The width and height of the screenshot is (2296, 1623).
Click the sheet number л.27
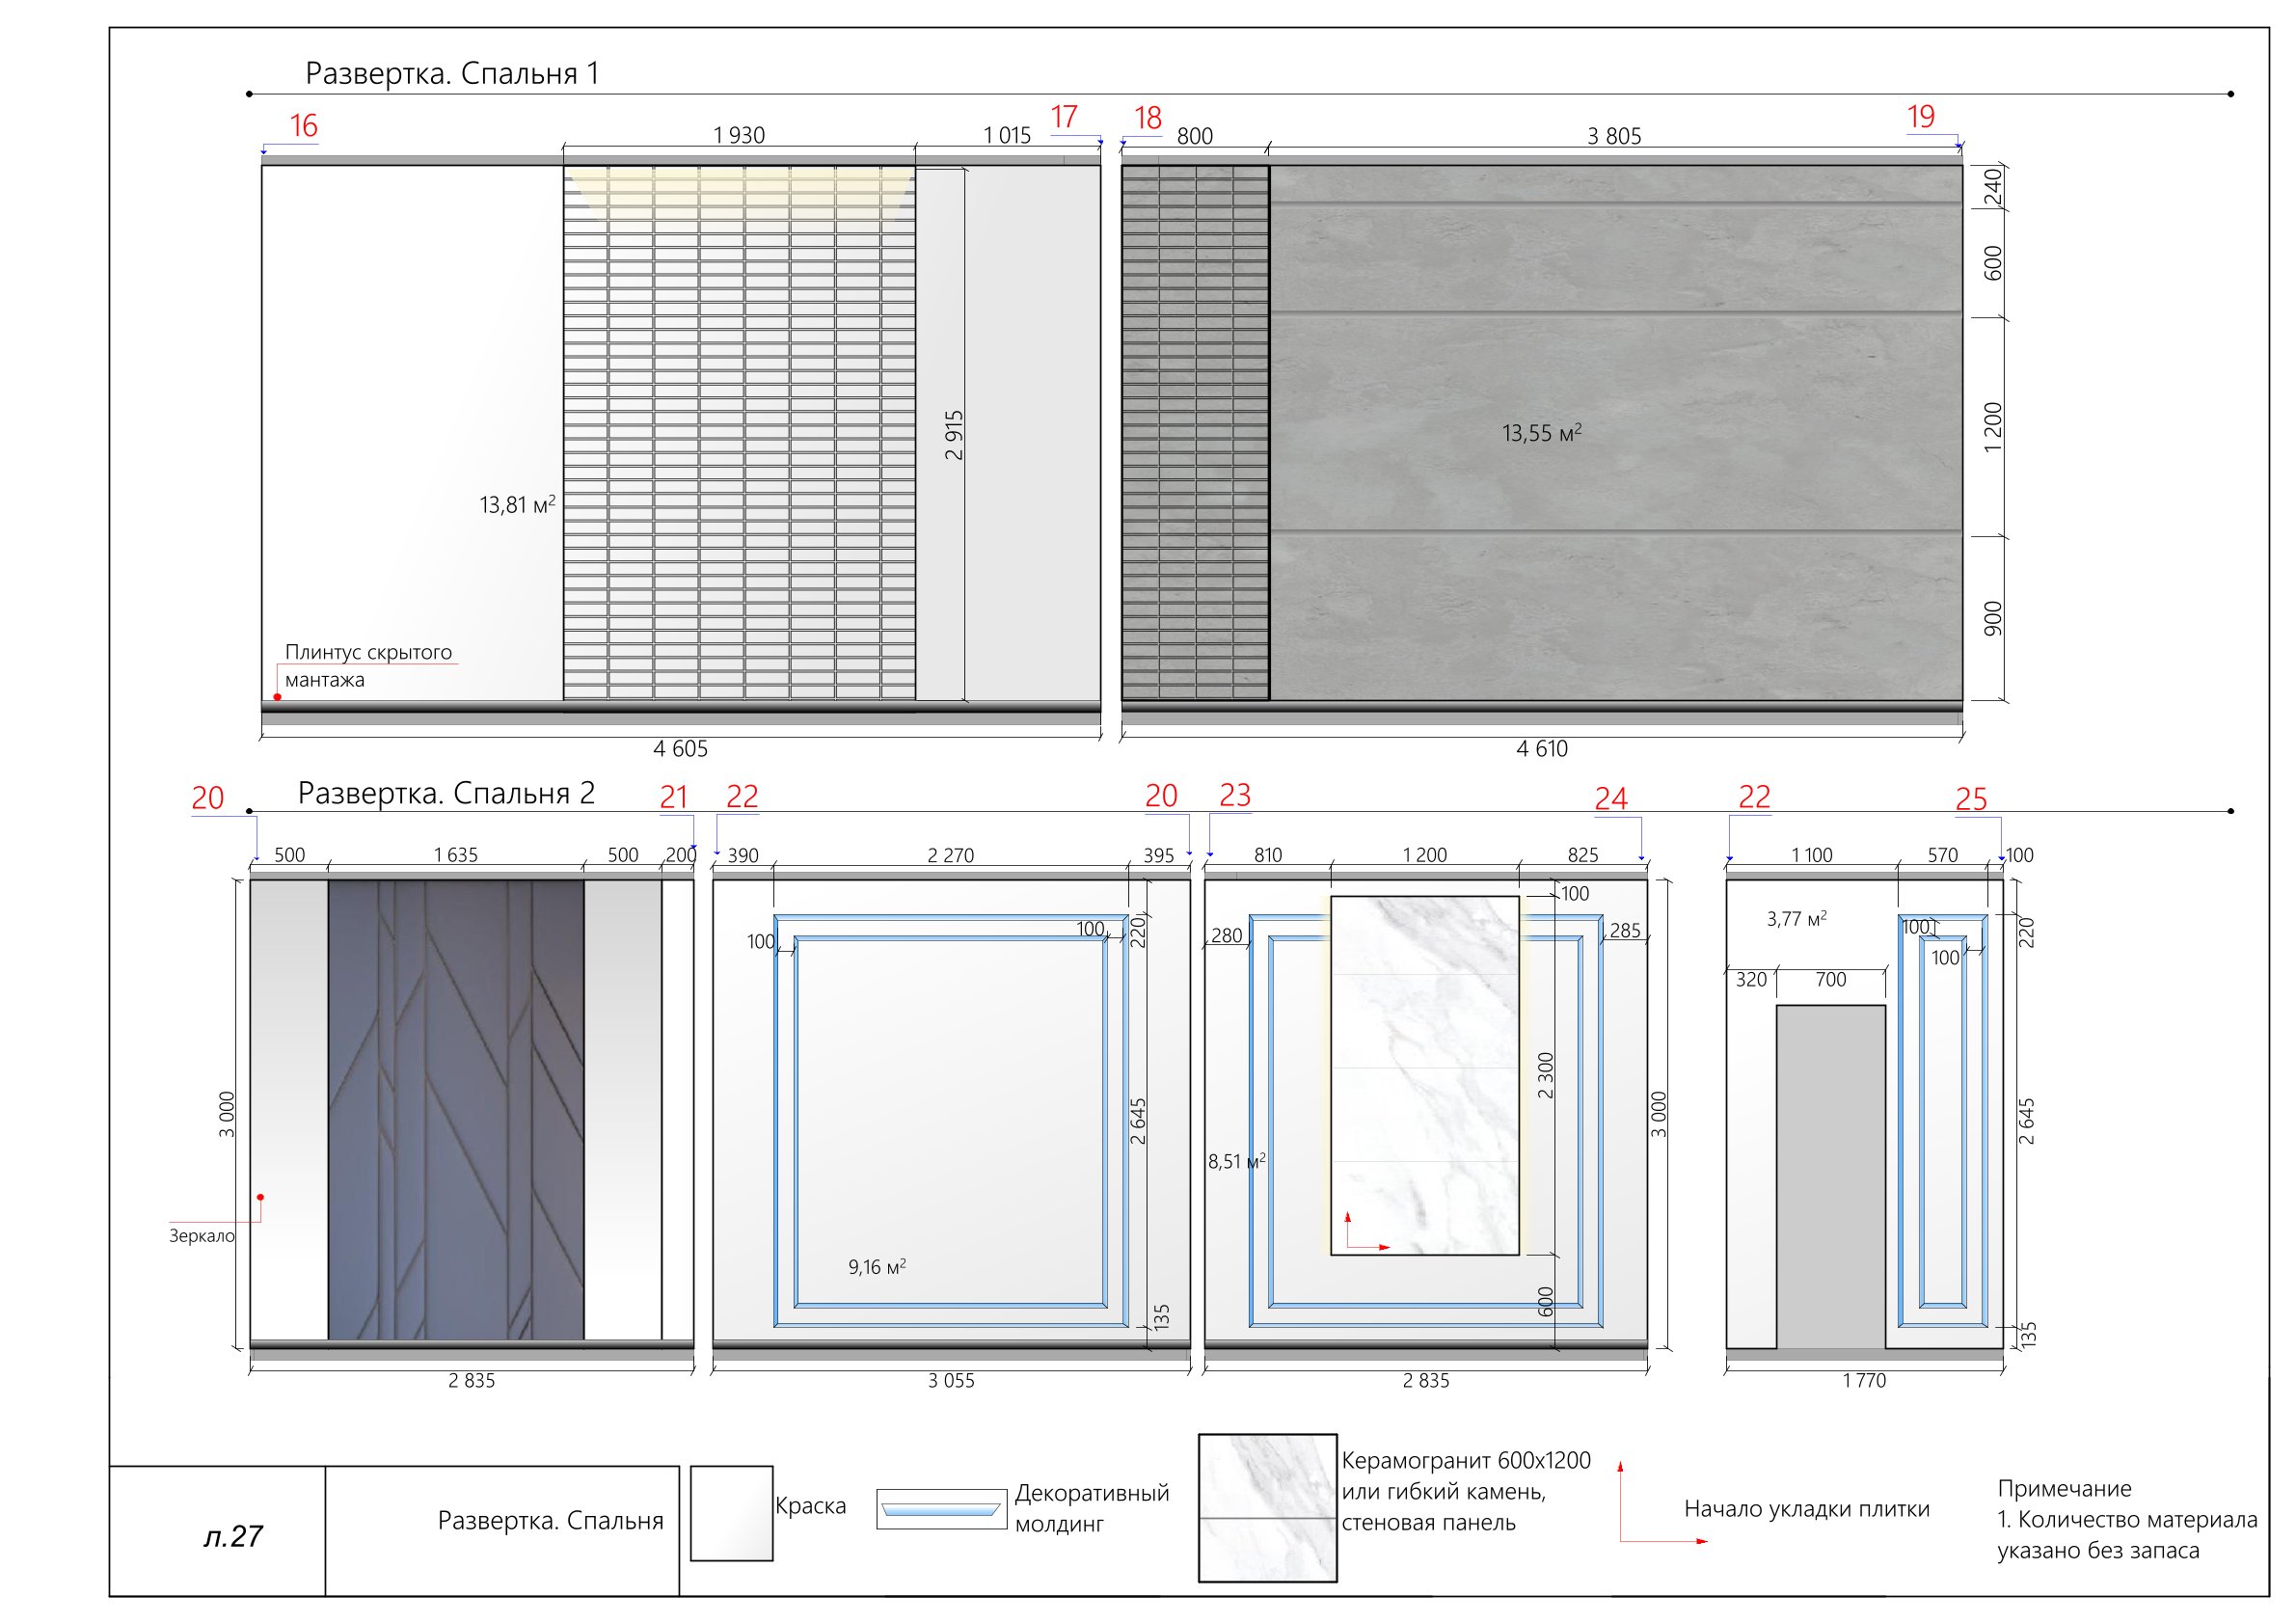coord(232,1536)
